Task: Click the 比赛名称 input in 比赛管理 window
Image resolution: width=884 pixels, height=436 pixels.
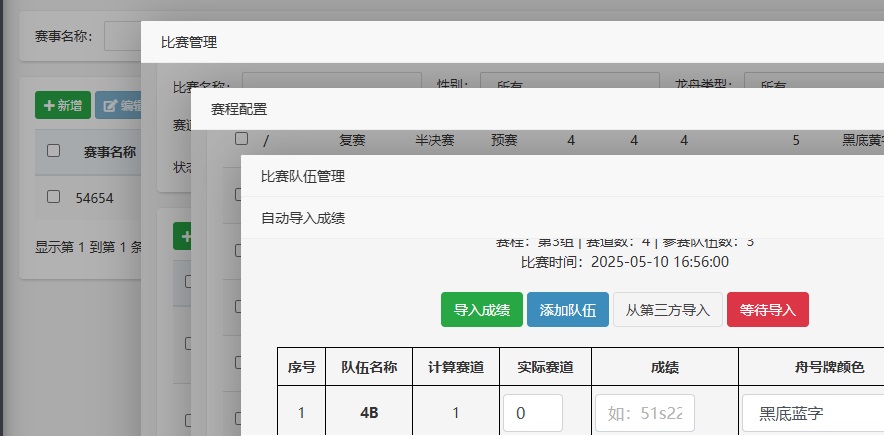Action: (x=332, y=80)
